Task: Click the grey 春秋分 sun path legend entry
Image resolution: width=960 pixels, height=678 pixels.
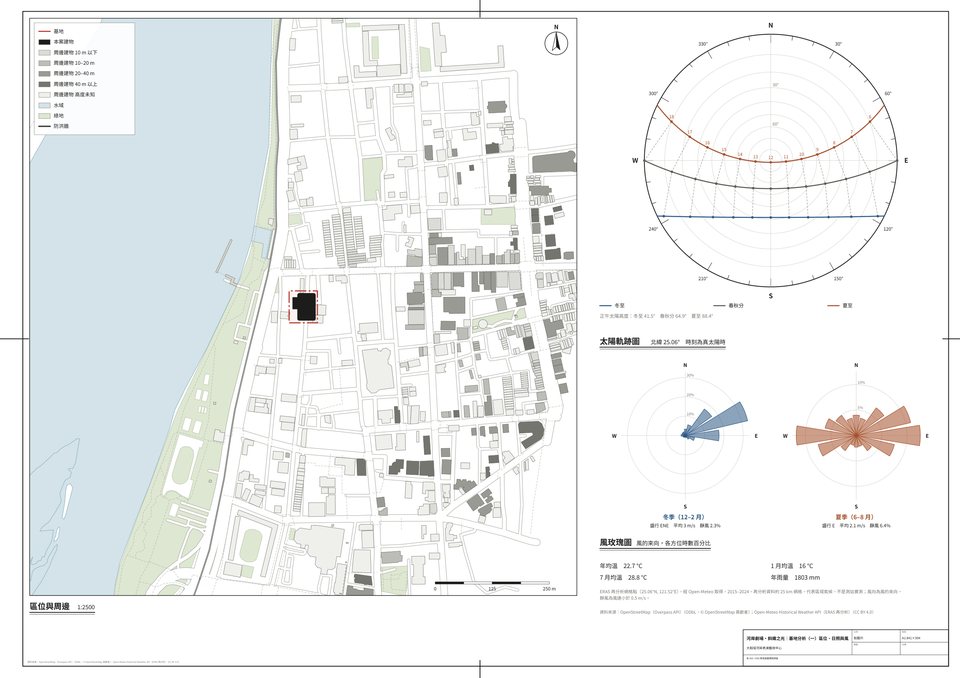Action: pos(729,305)
